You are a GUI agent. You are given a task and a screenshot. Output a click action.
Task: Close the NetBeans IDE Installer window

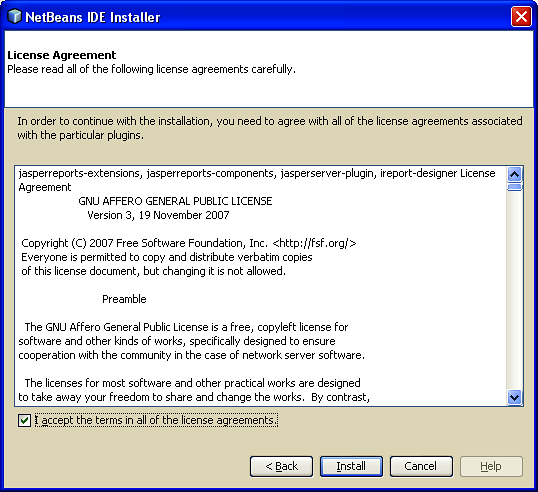[x=521, y=16]
